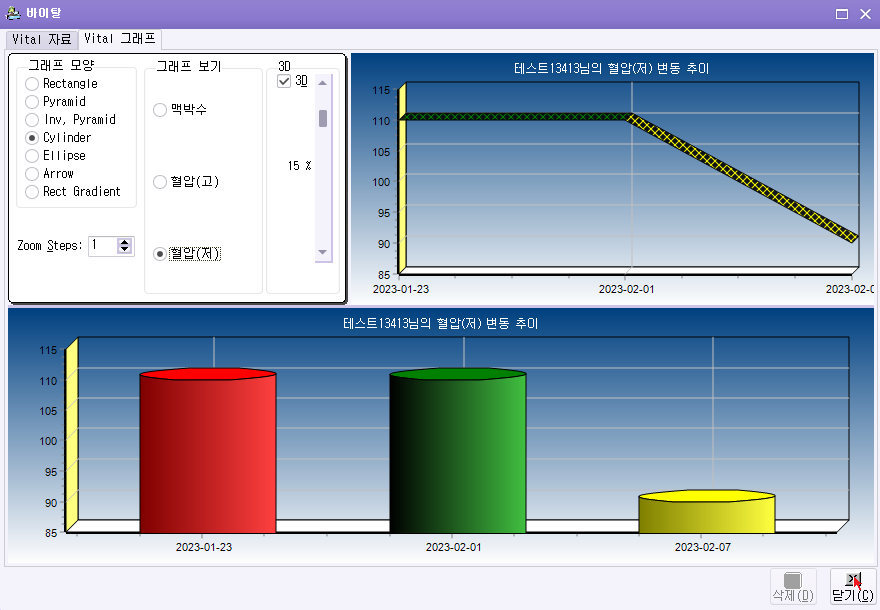Close the 바이탈 window with X
Screen dimensions: 880x610
[x=865, y=14]
